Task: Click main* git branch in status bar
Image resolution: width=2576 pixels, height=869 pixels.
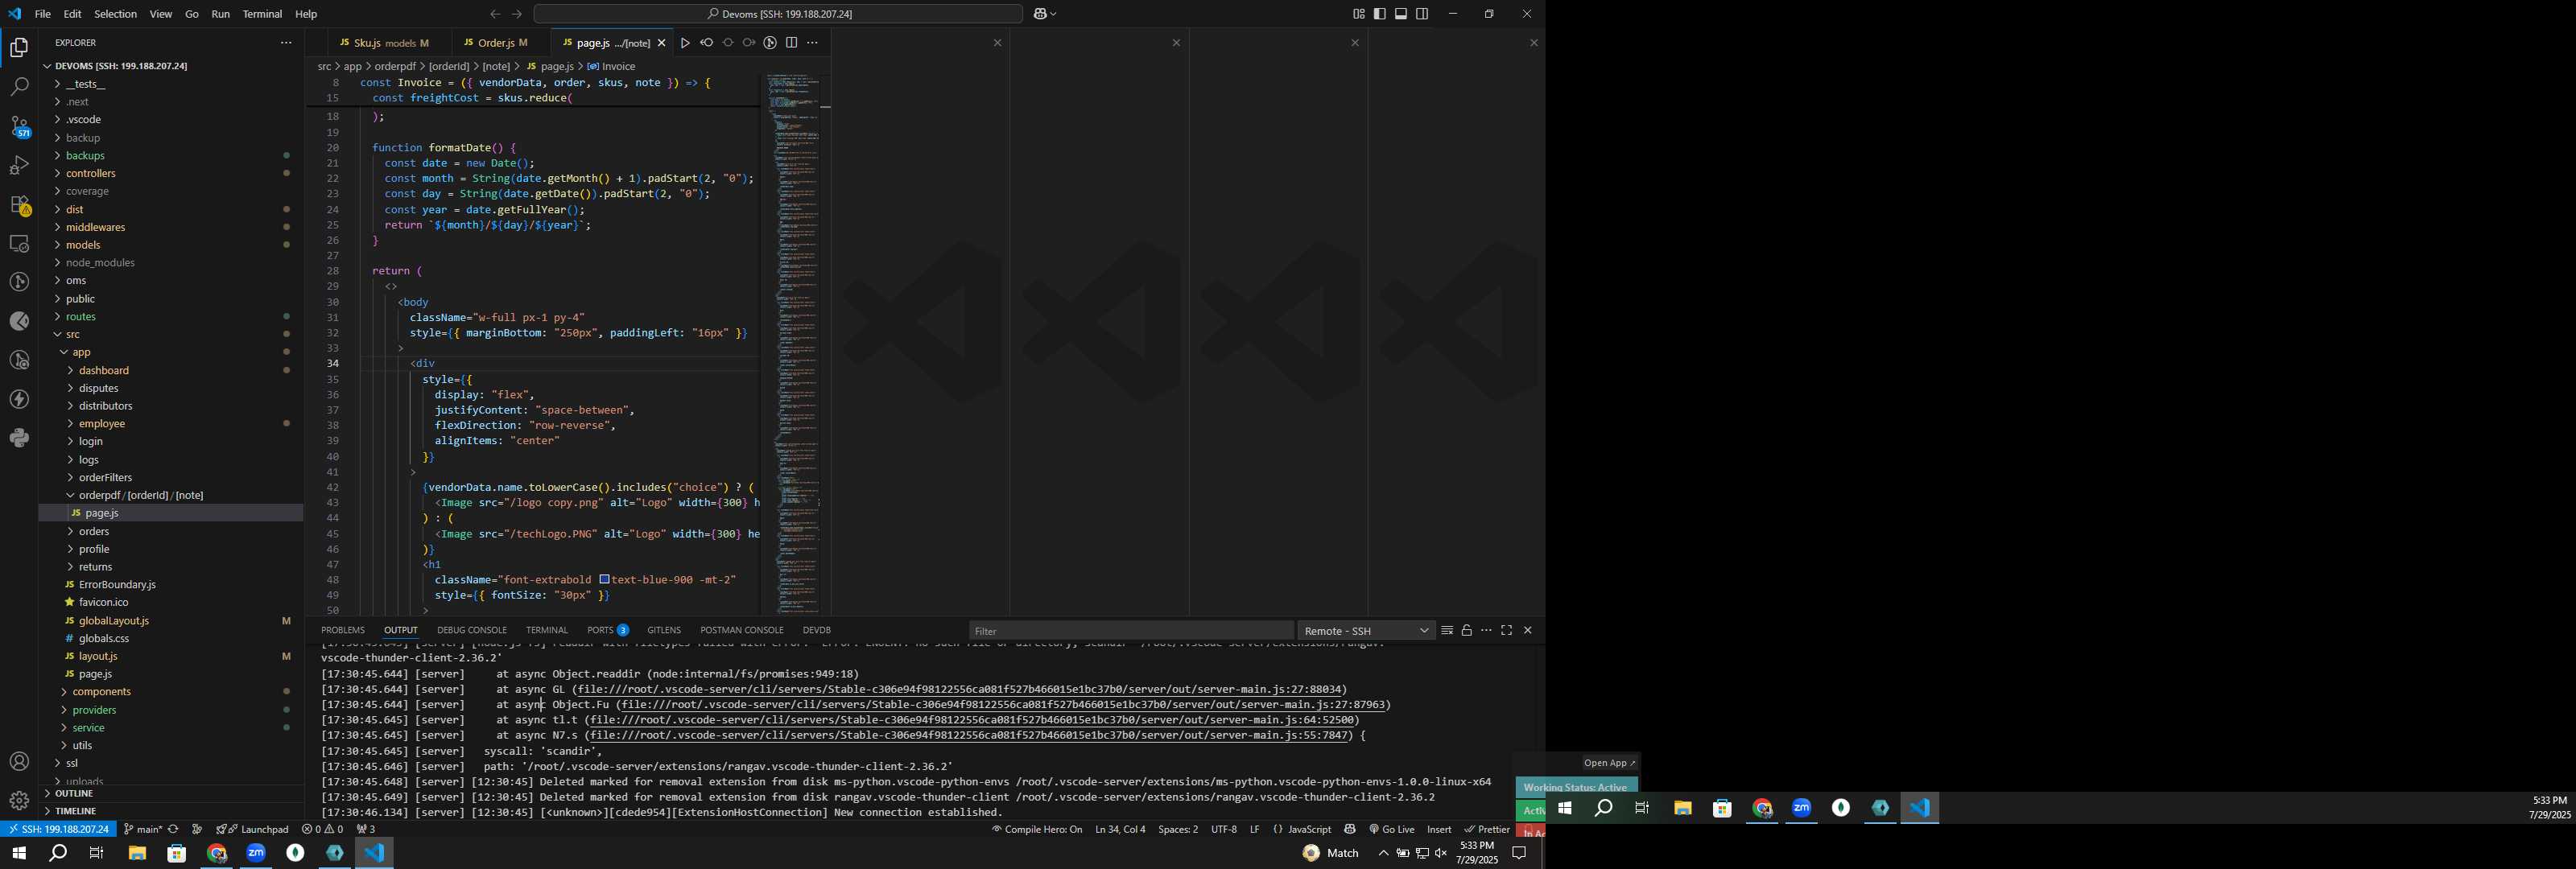Action: pos(142,829)
